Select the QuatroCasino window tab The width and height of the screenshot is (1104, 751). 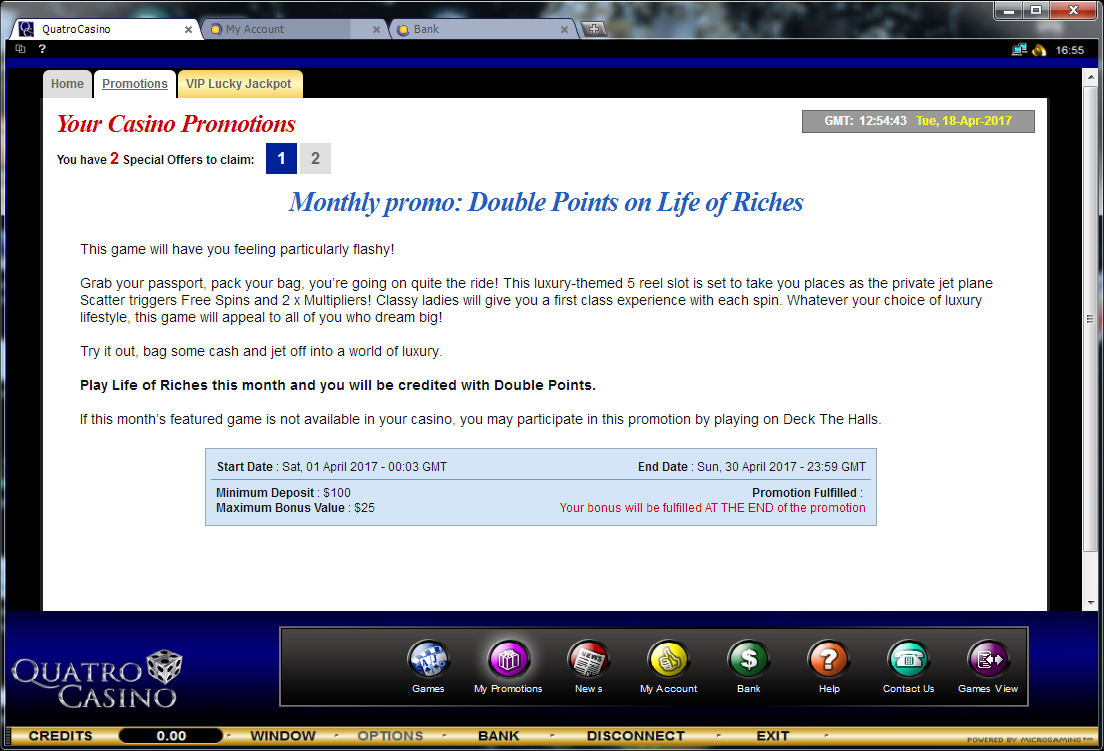pos(106,29)
